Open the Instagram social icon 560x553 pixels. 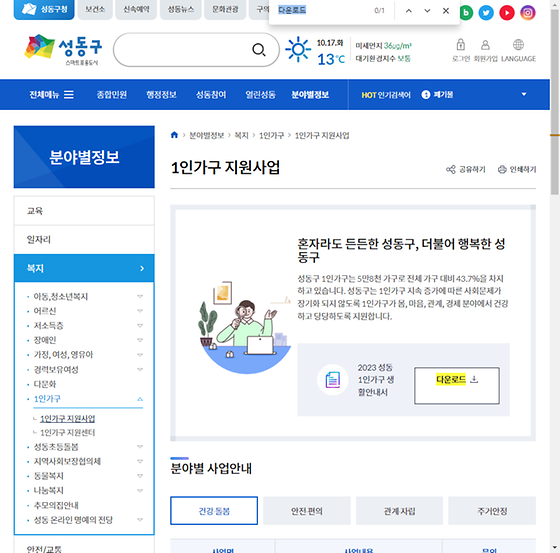(528, 13)
